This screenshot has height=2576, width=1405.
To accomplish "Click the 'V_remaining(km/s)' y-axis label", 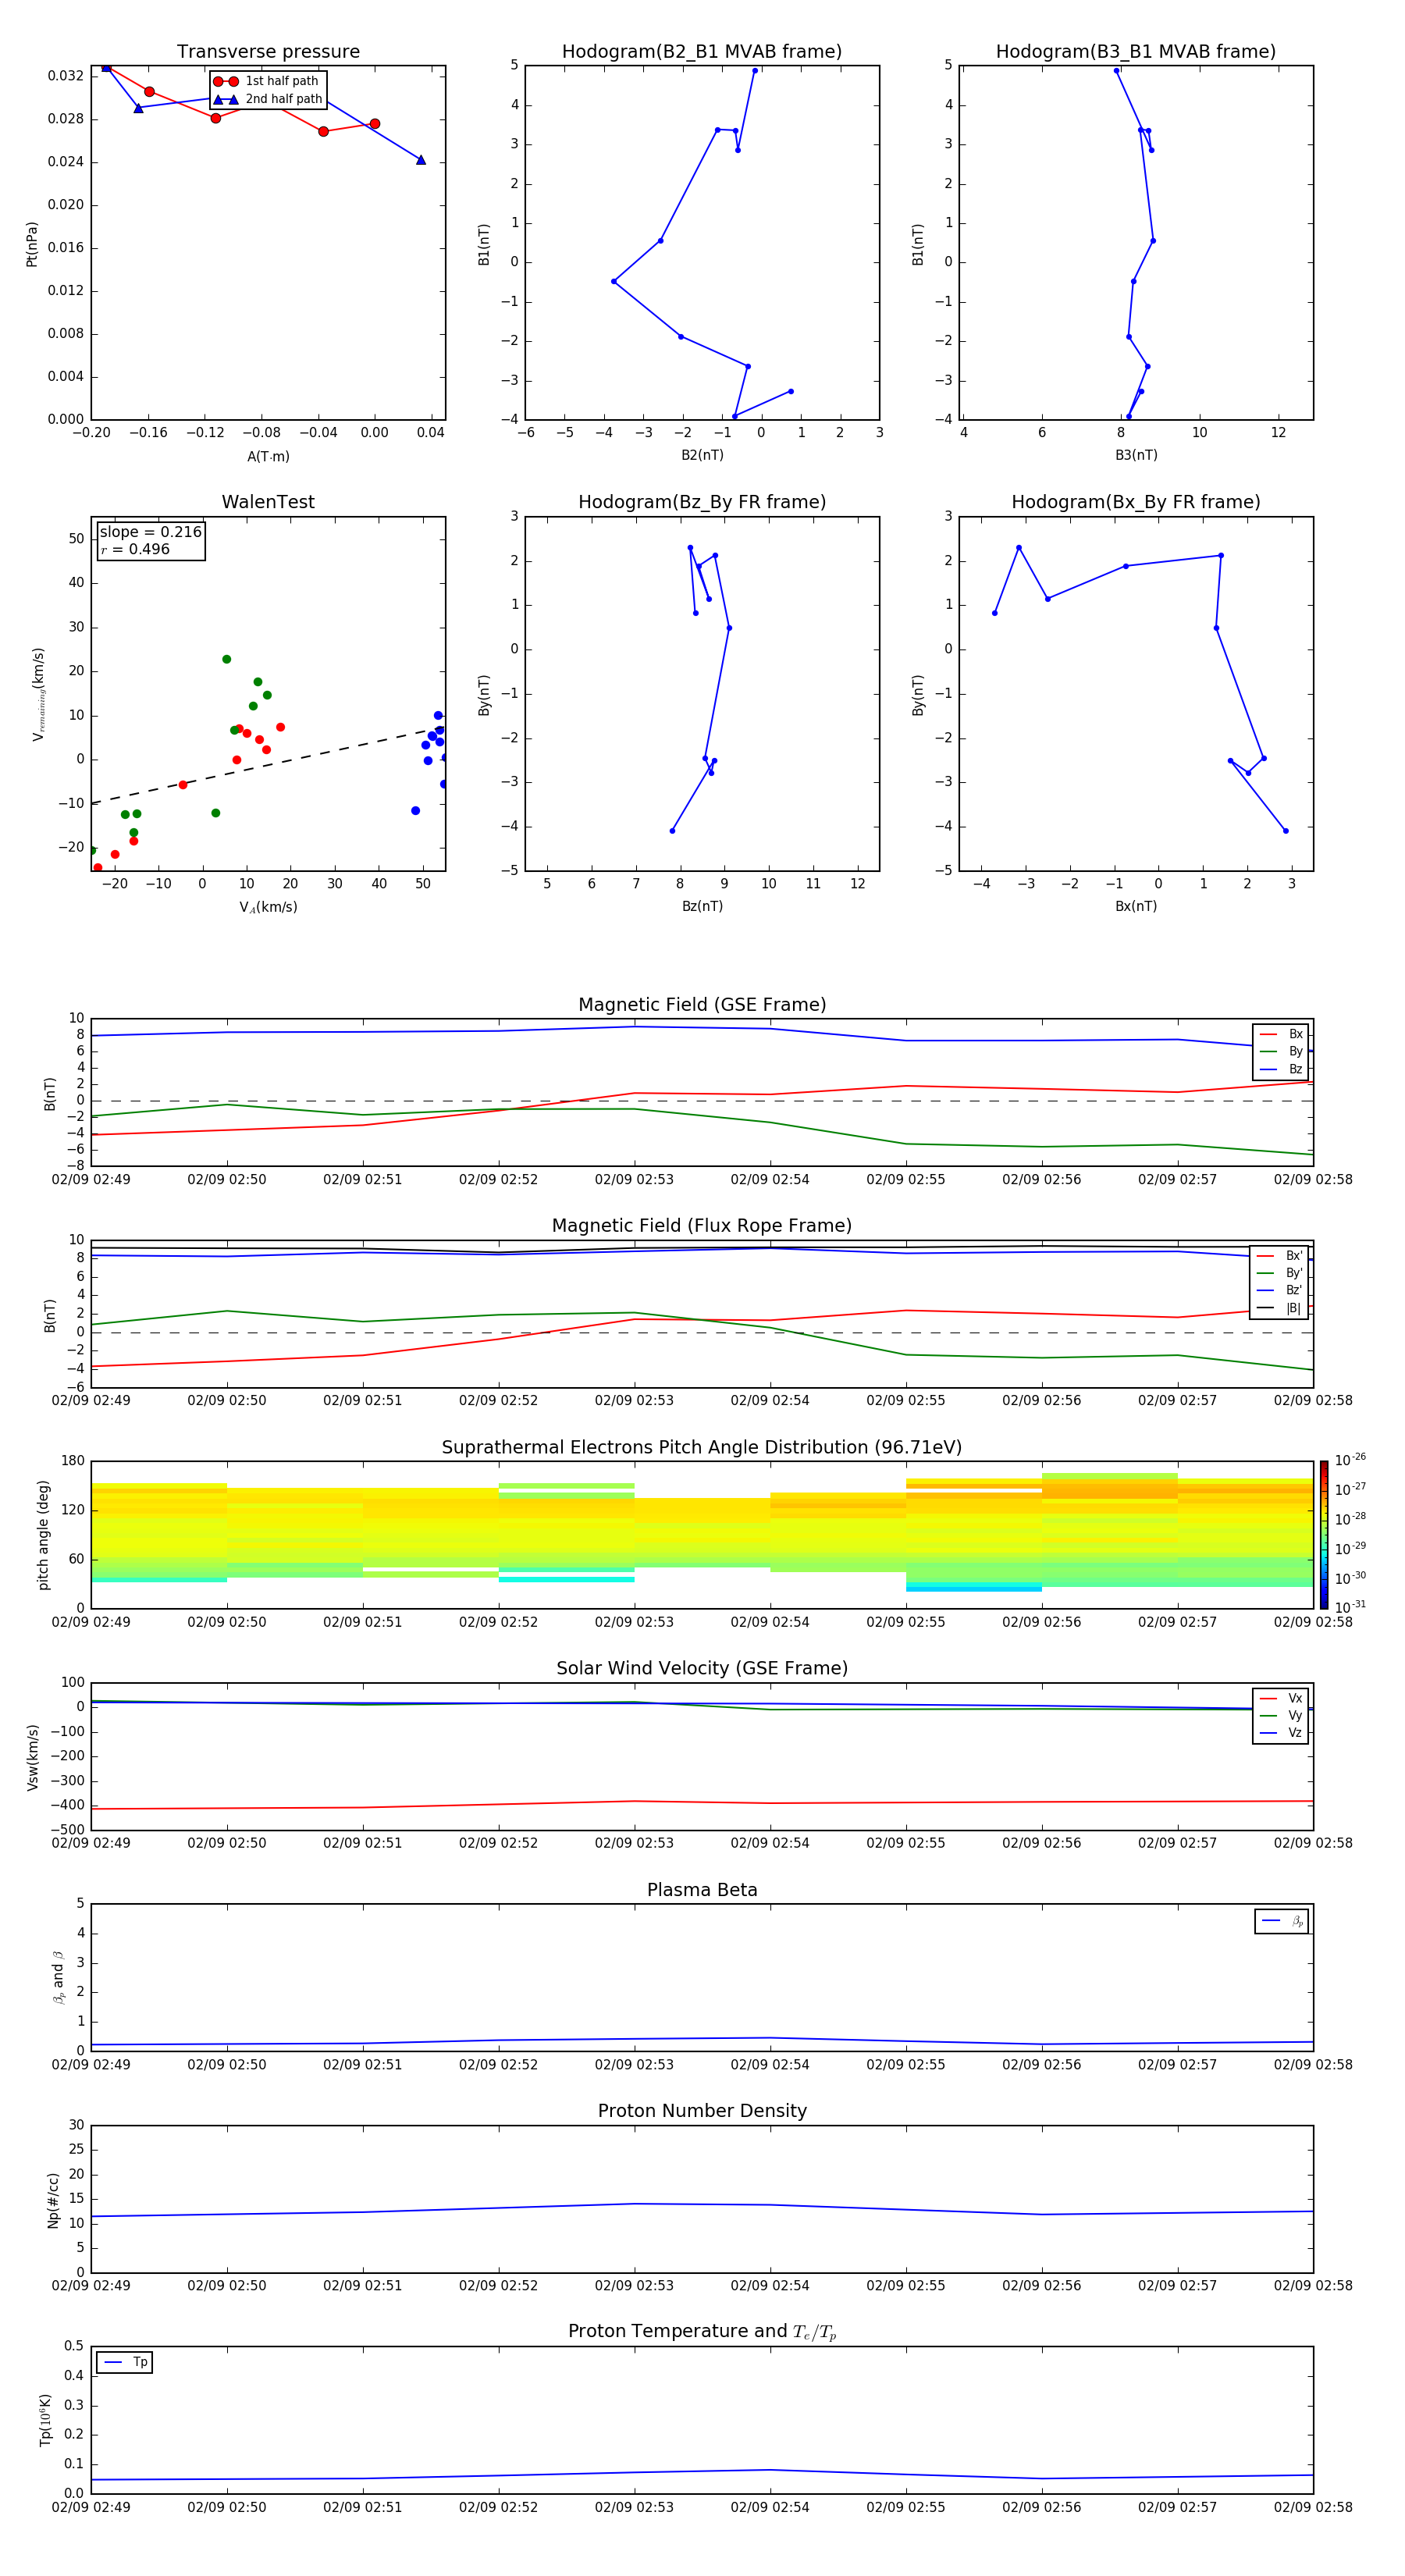I will pyautogui.click(x=39, y=694).
